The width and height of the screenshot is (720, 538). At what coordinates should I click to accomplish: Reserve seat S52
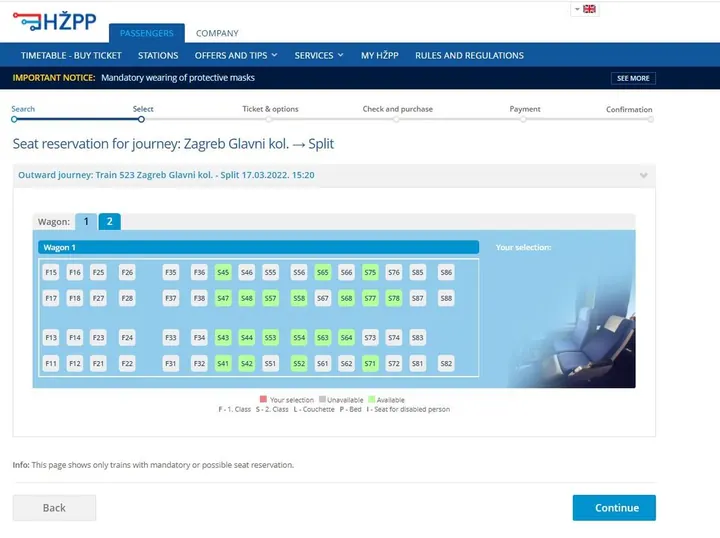[299, 363]
